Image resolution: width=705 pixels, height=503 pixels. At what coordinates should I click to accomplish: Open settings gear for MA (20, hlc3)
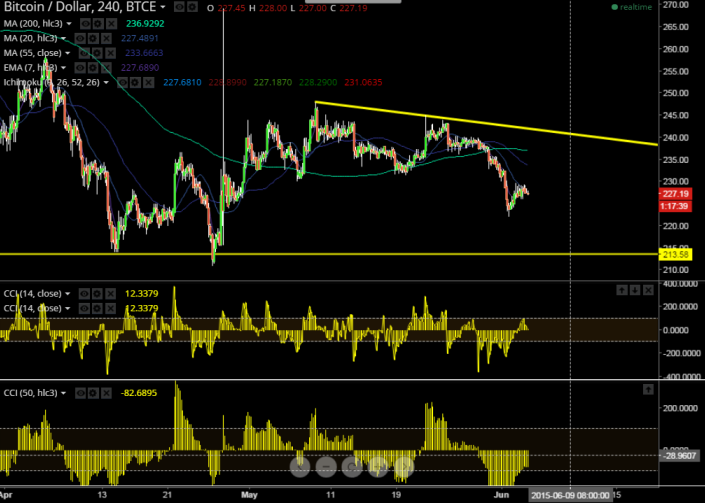coord(93,38)
